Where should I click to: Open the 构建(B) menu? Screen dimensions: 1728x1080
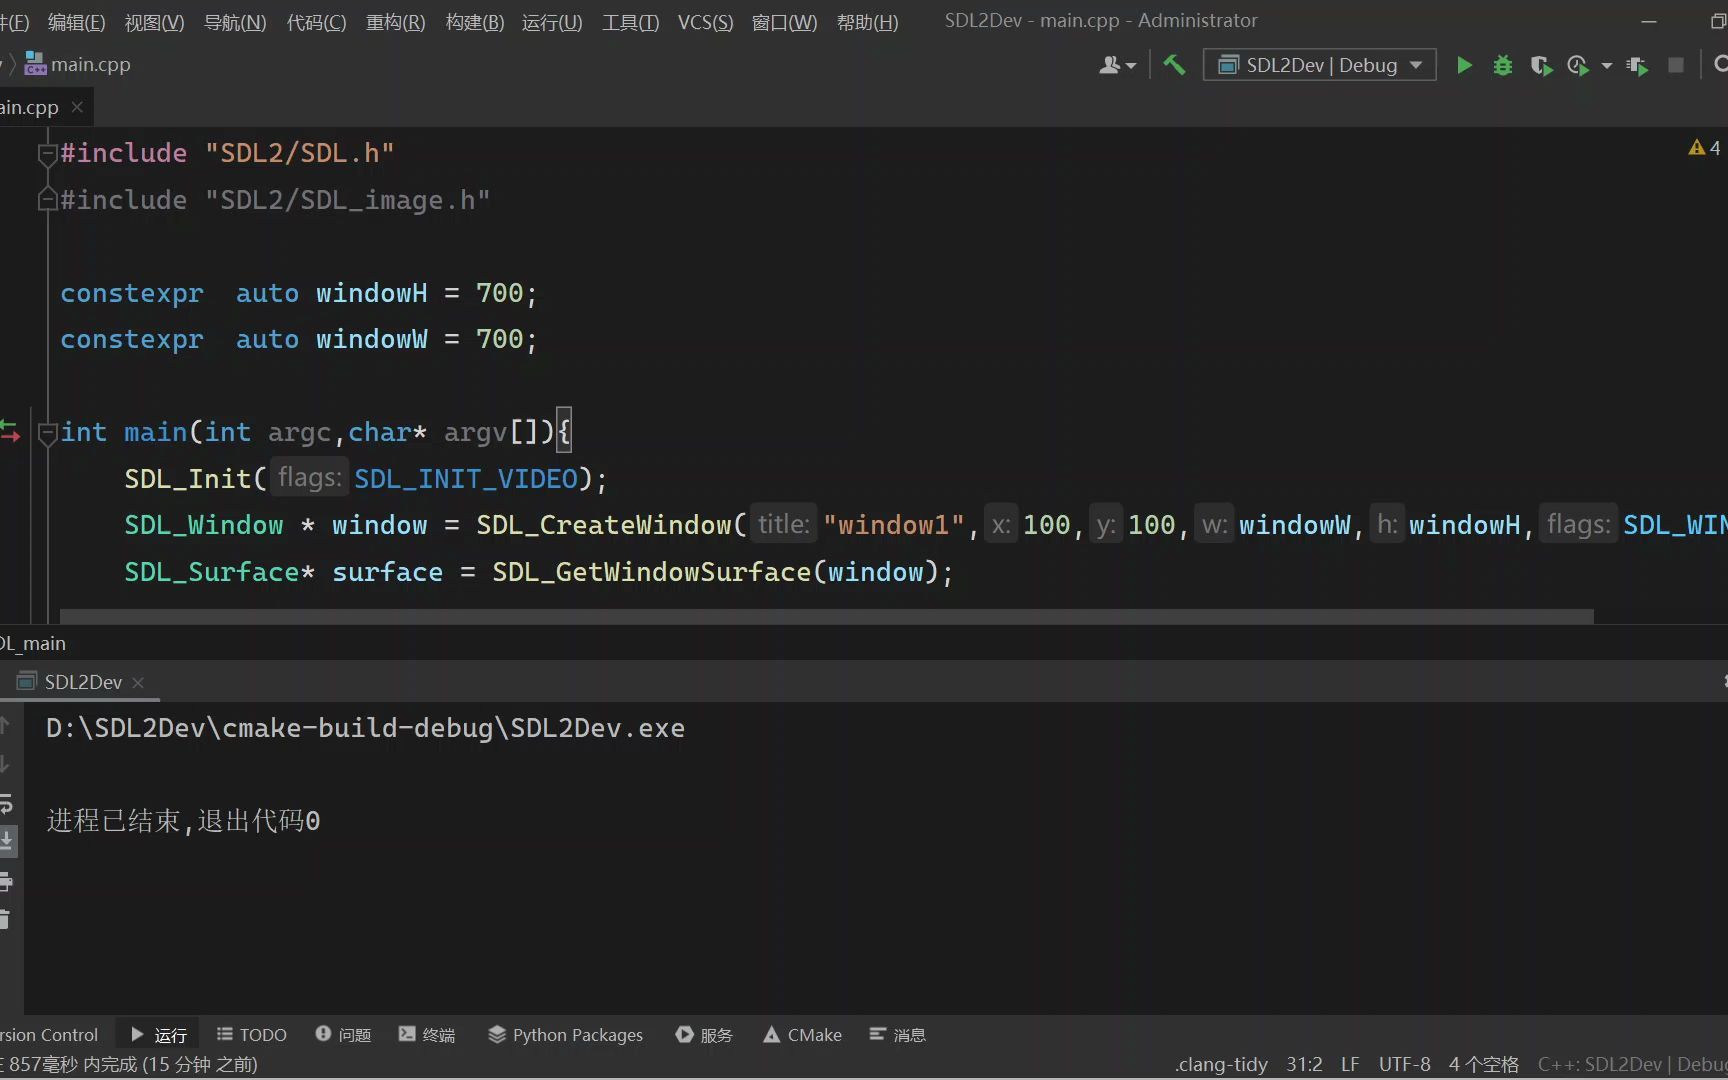pos(475,22)
